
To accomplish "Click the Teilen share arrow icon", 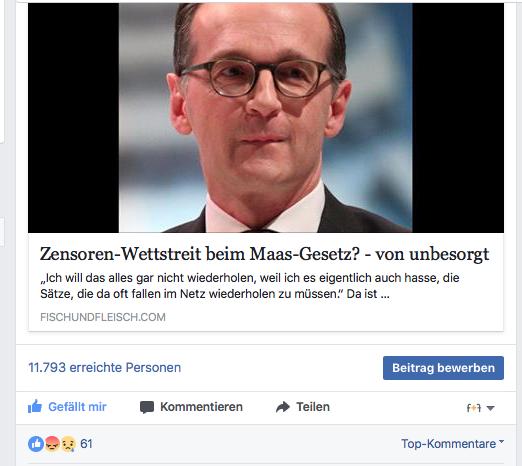I will (283, 407).
